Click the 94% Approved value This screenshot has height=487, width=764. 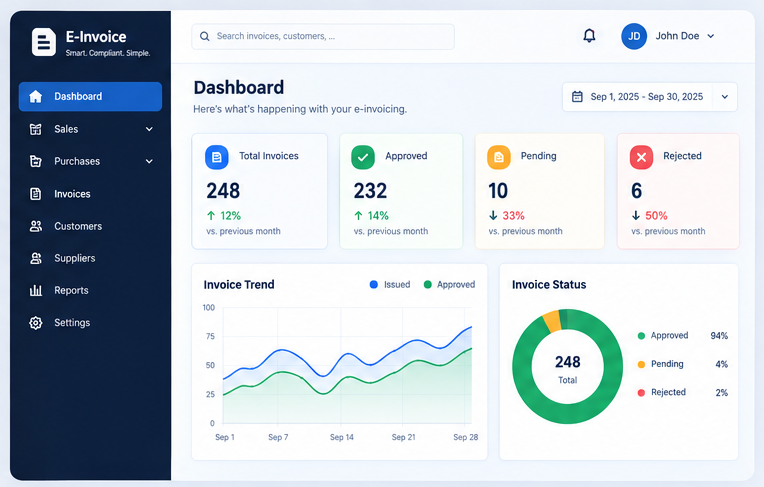pos(719,336)
